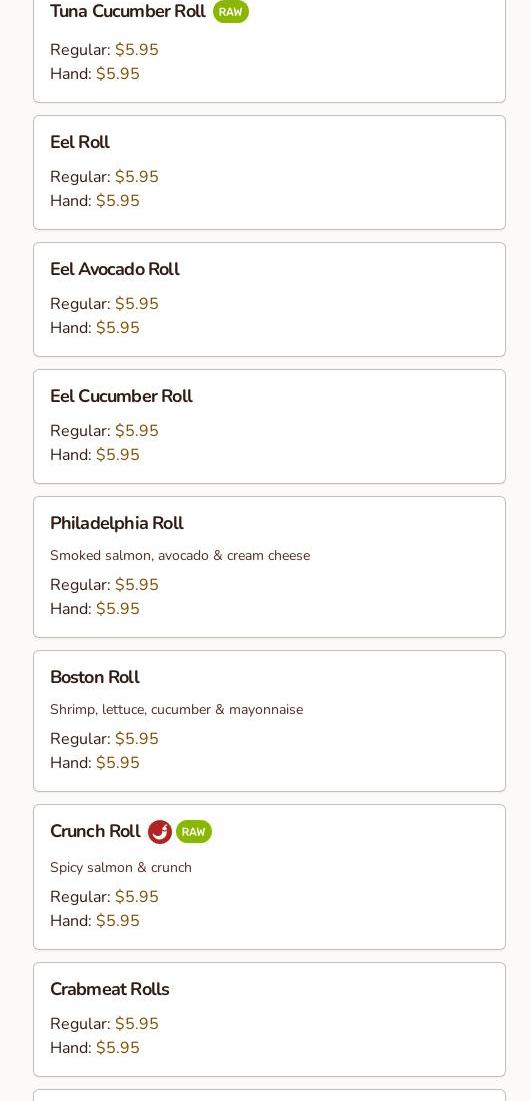Image resolution: width=530 pixels, height=1101 pixels.
Task: Click the Regular price of Eel Cucumber Roll
Action: [137, 431]
